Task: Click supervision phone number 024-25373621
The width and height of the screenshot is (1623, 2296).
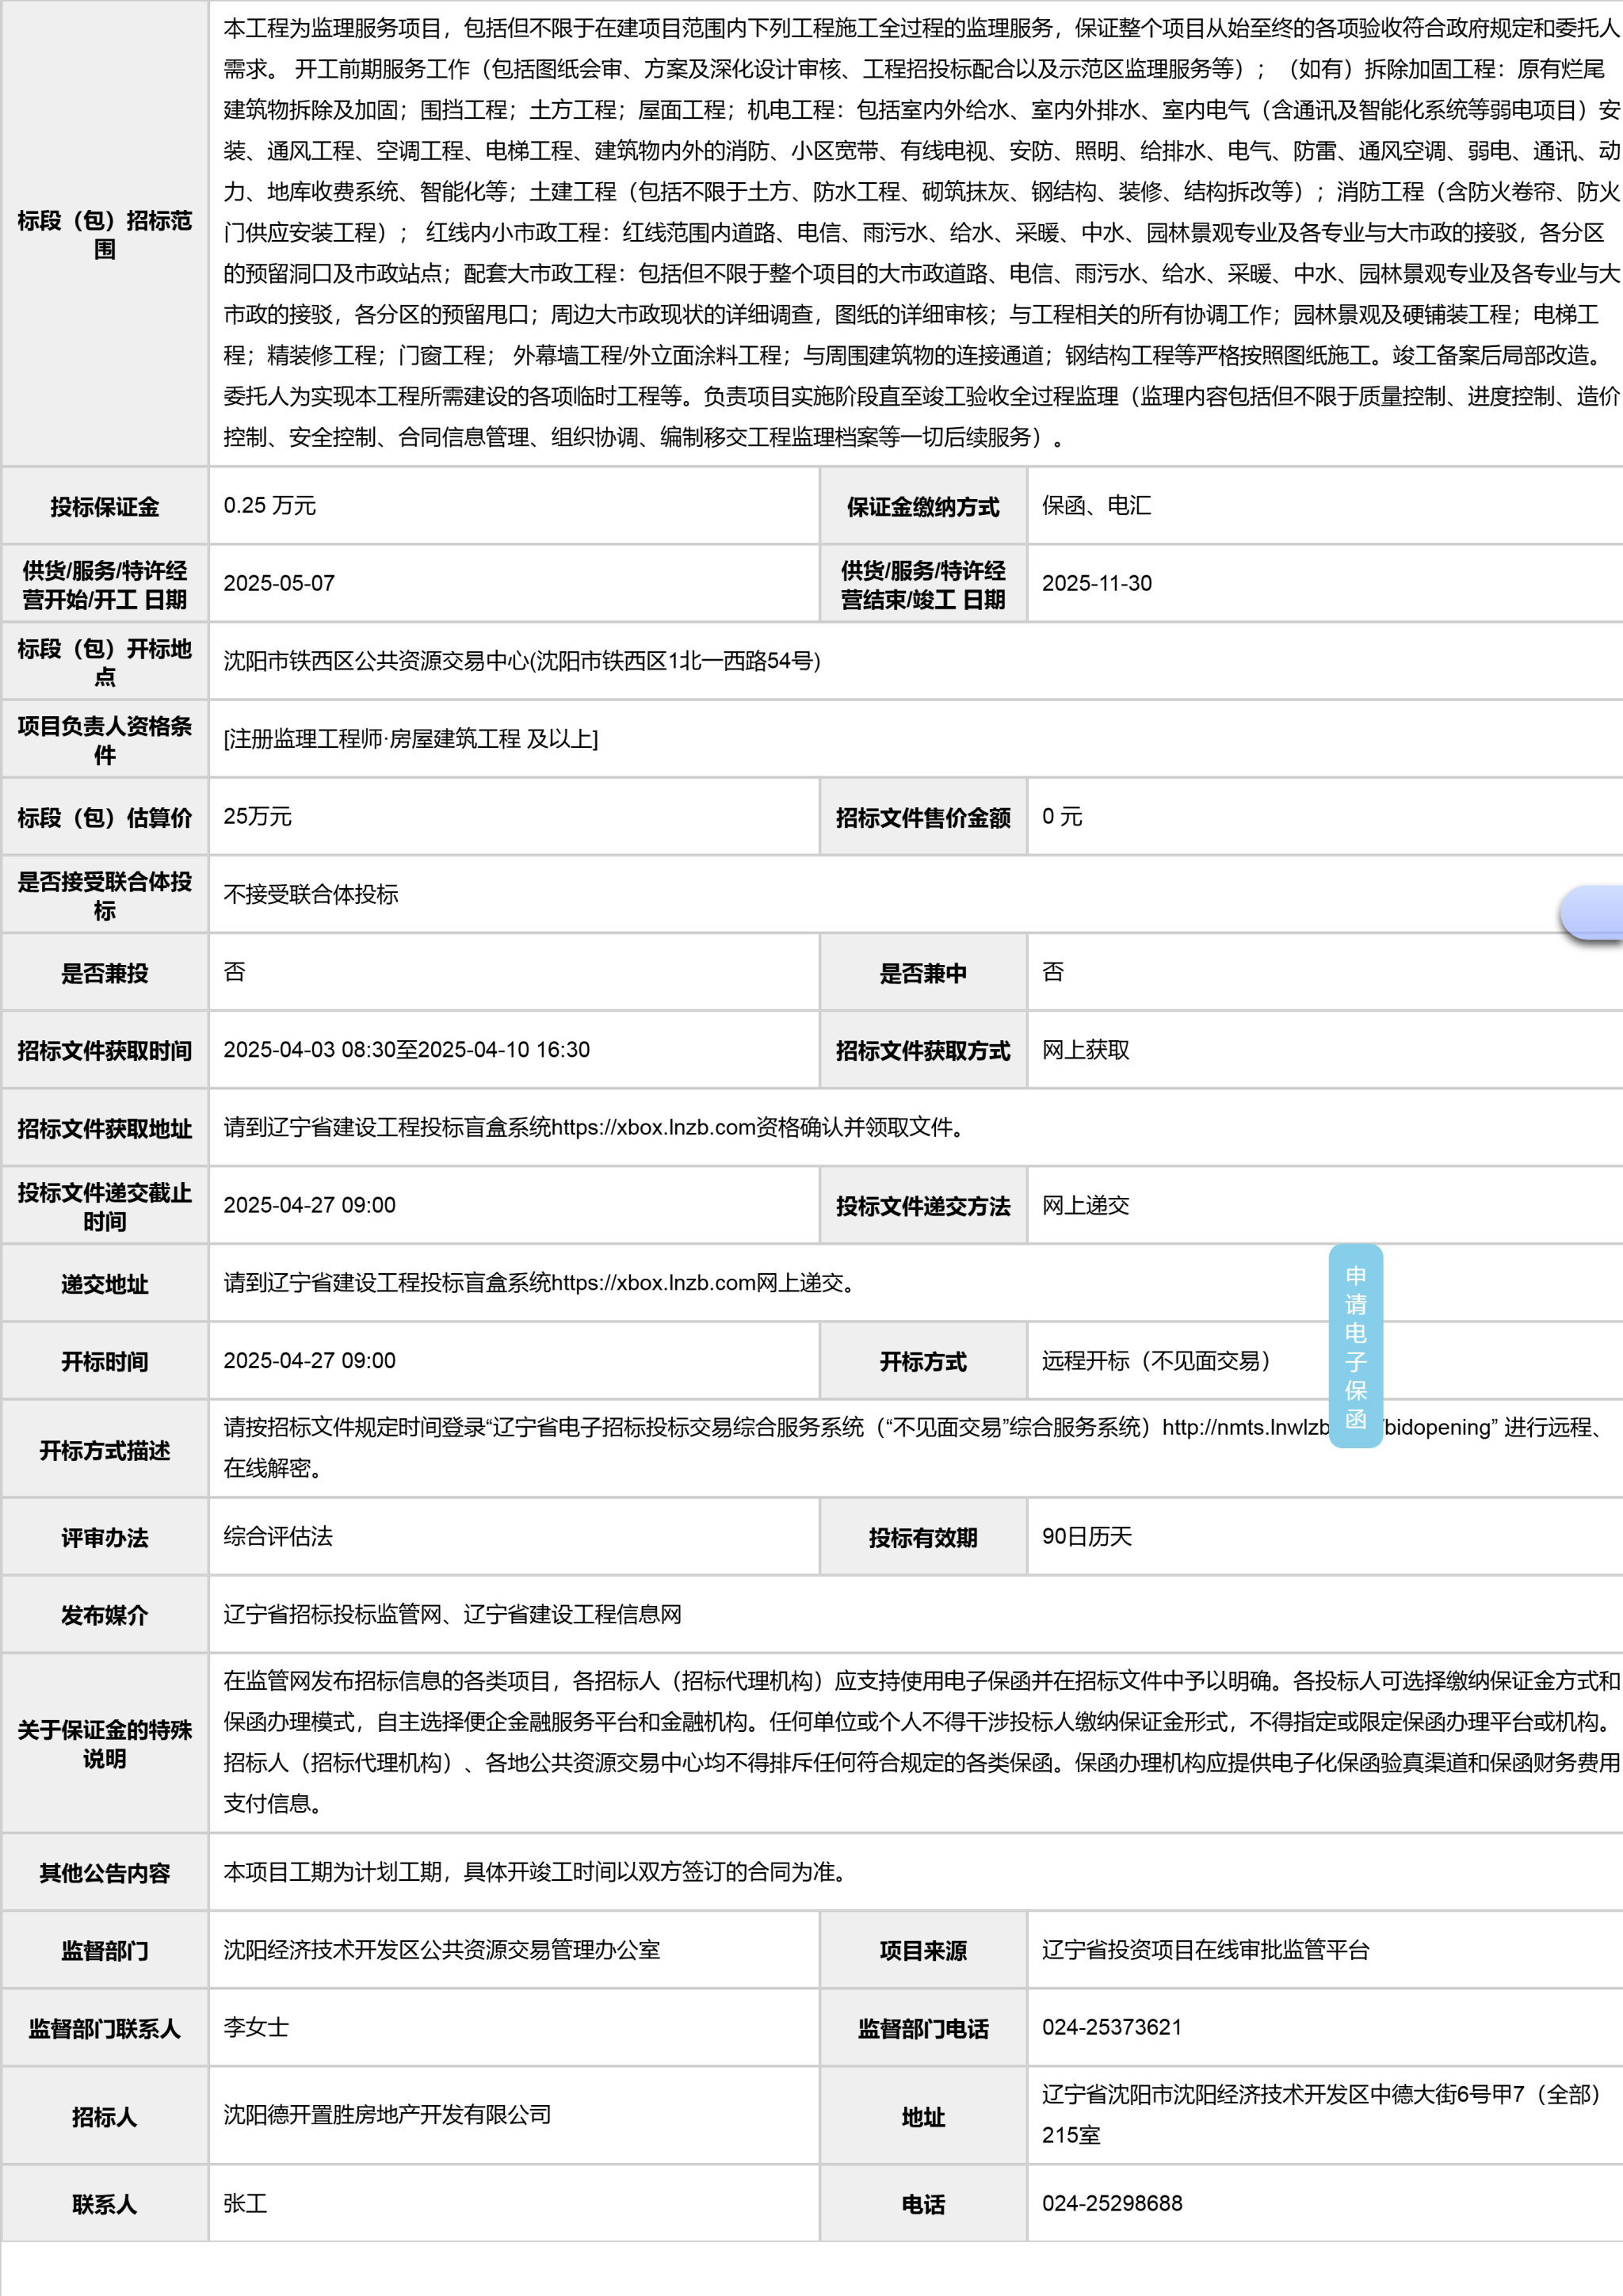Action: coord(1111,2027)
